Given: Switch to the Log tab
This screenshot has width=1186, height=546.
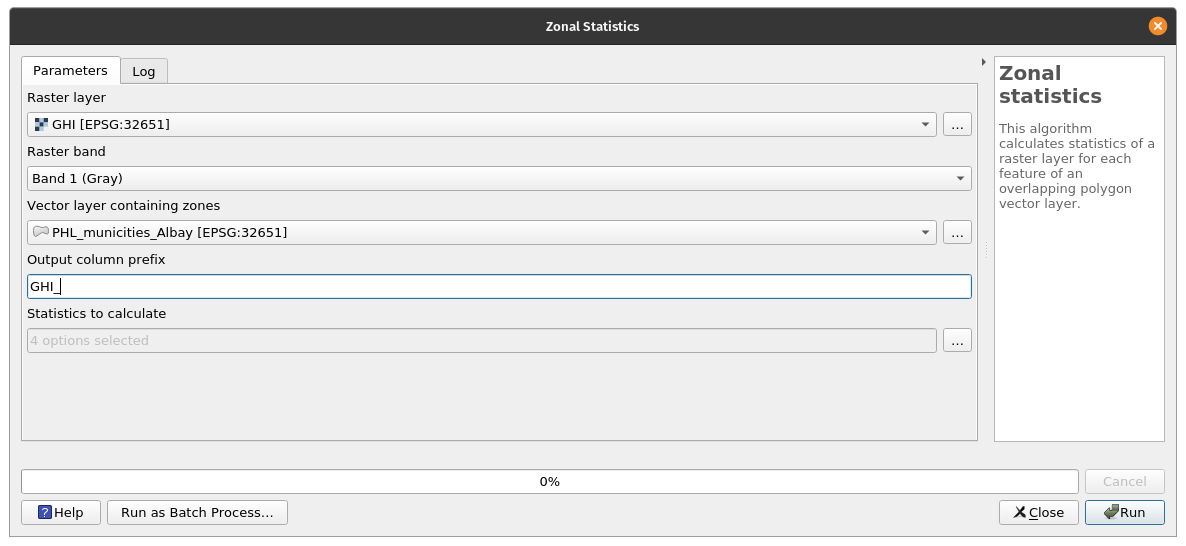Looking at the screenshot, I should (x=144, y=71).
